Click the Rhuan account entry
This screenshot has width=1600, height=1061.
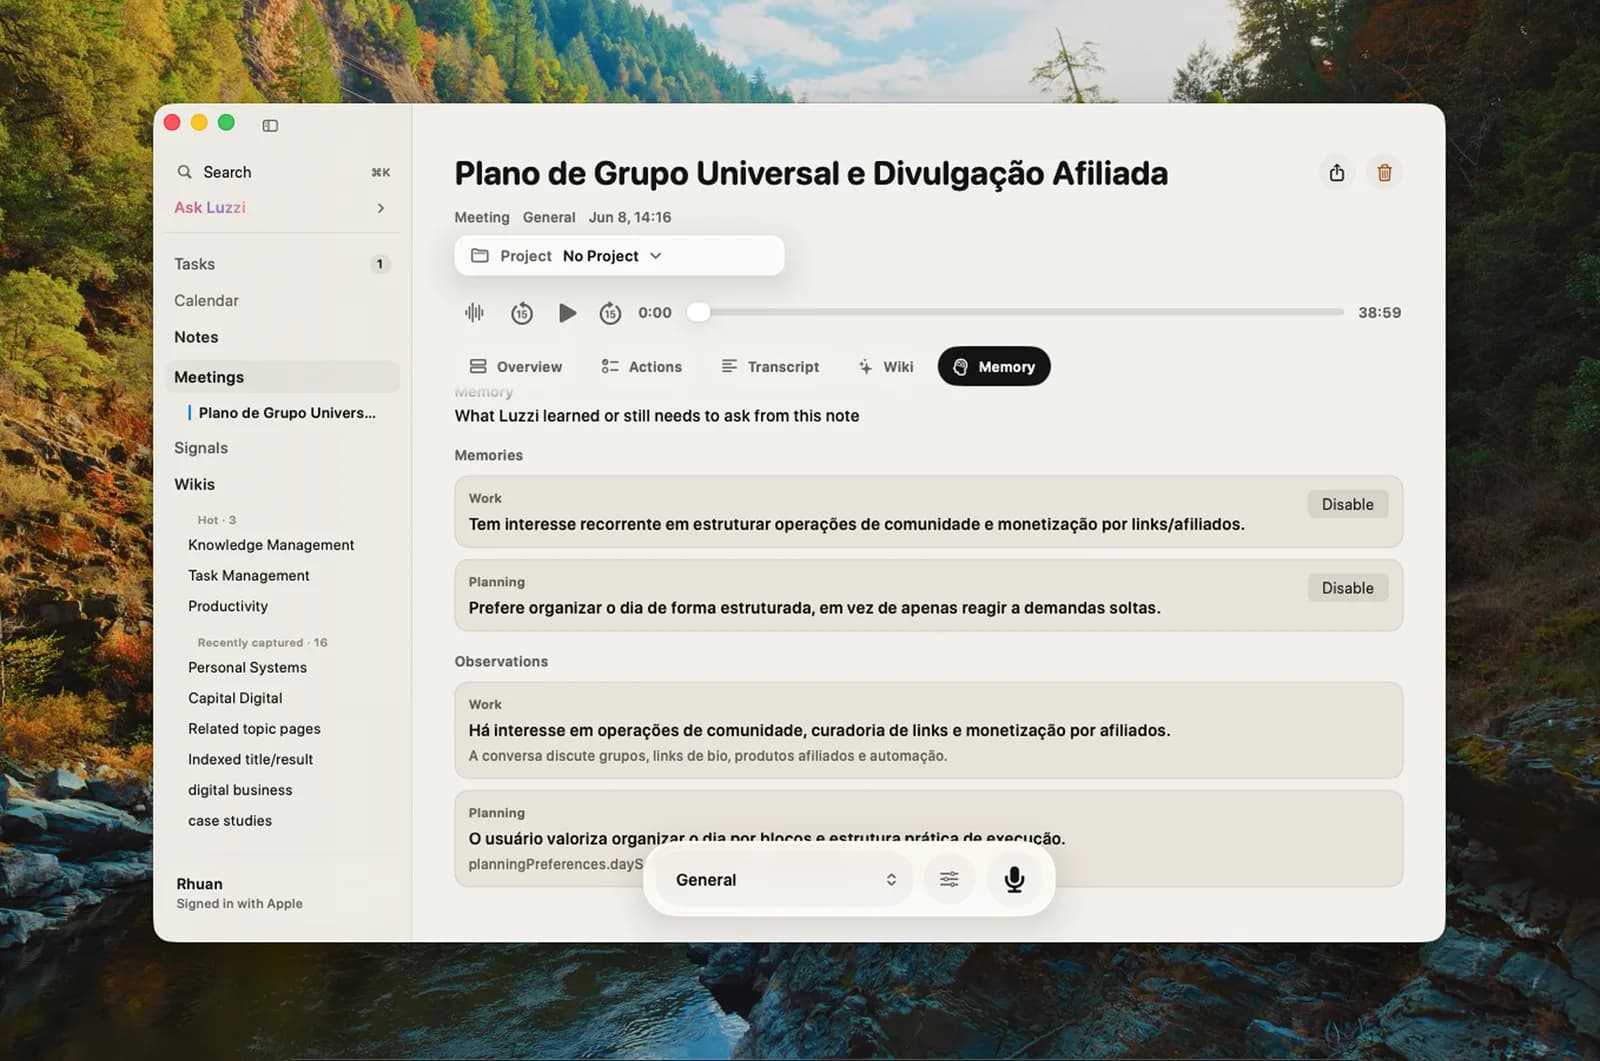pyautogui.click(x=239, y=893)
